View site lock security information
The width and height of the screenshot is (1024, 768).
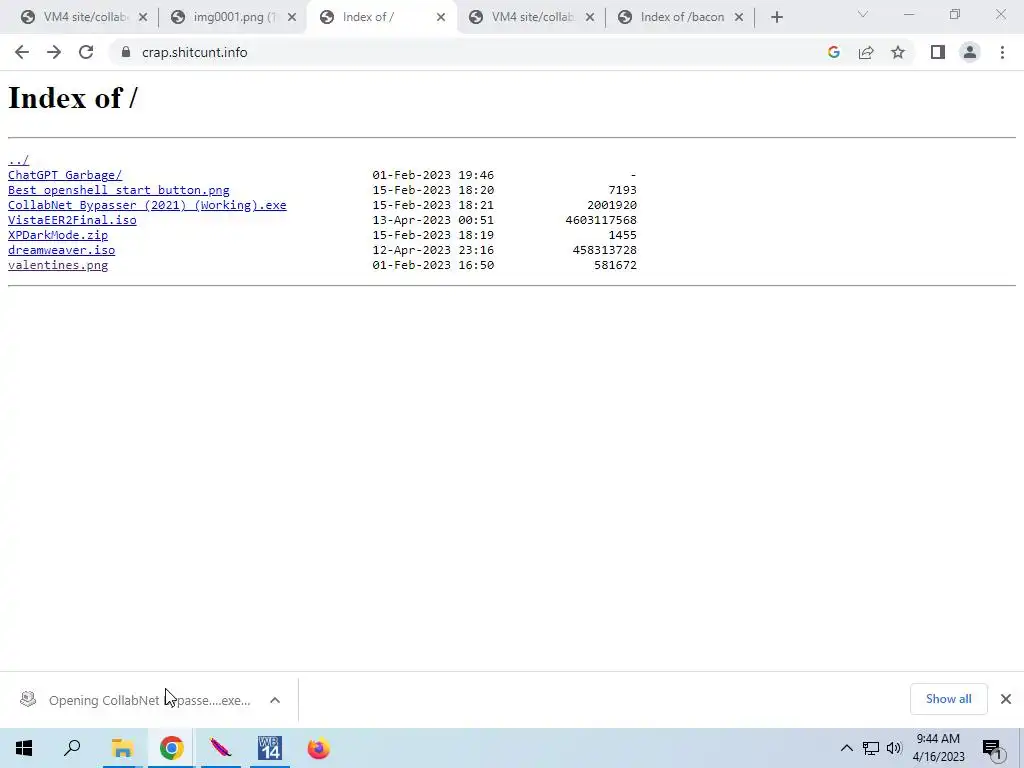[126, 52]
